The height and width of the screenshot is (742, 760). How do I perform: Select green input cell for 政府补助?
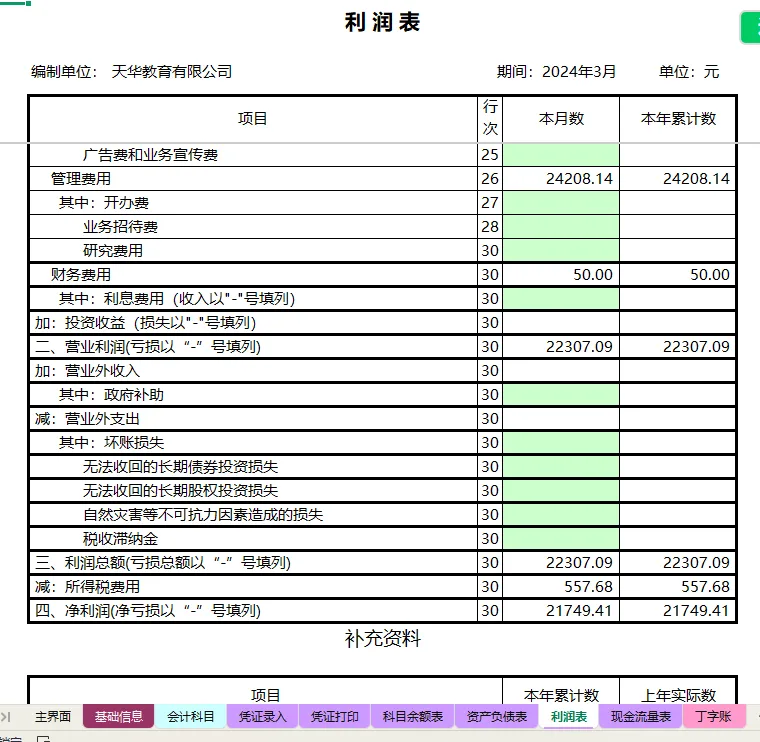tap(561, 395)
